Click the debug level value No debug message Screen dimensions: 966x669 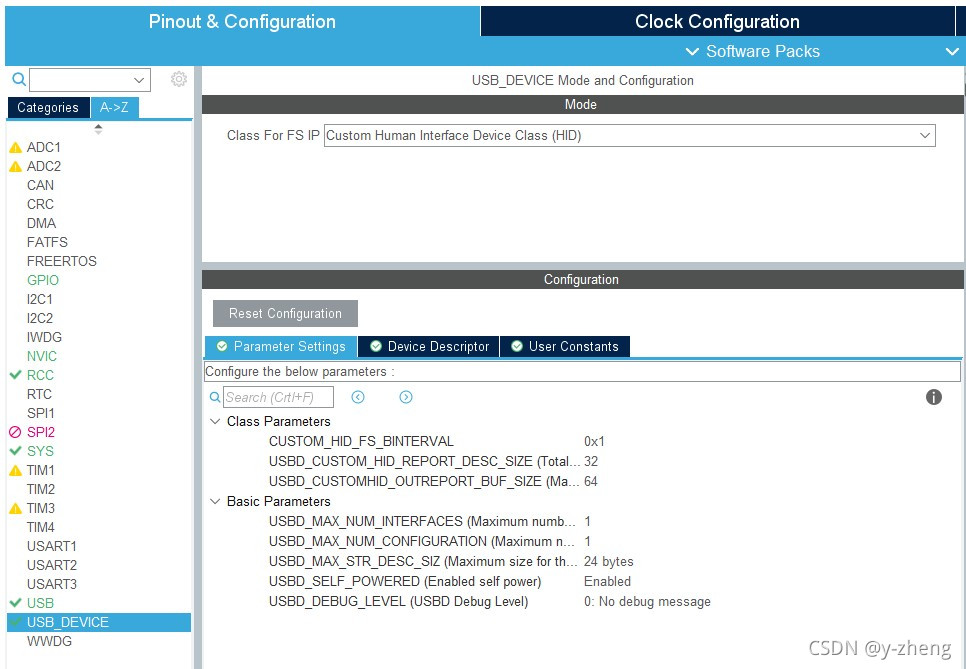click(647, 602)
